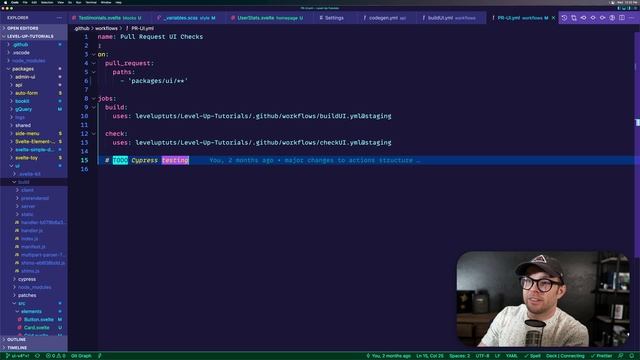The image size is (640, 360).
Task: Change end-of-line sequence via LF status item
Action: [497, 356]
